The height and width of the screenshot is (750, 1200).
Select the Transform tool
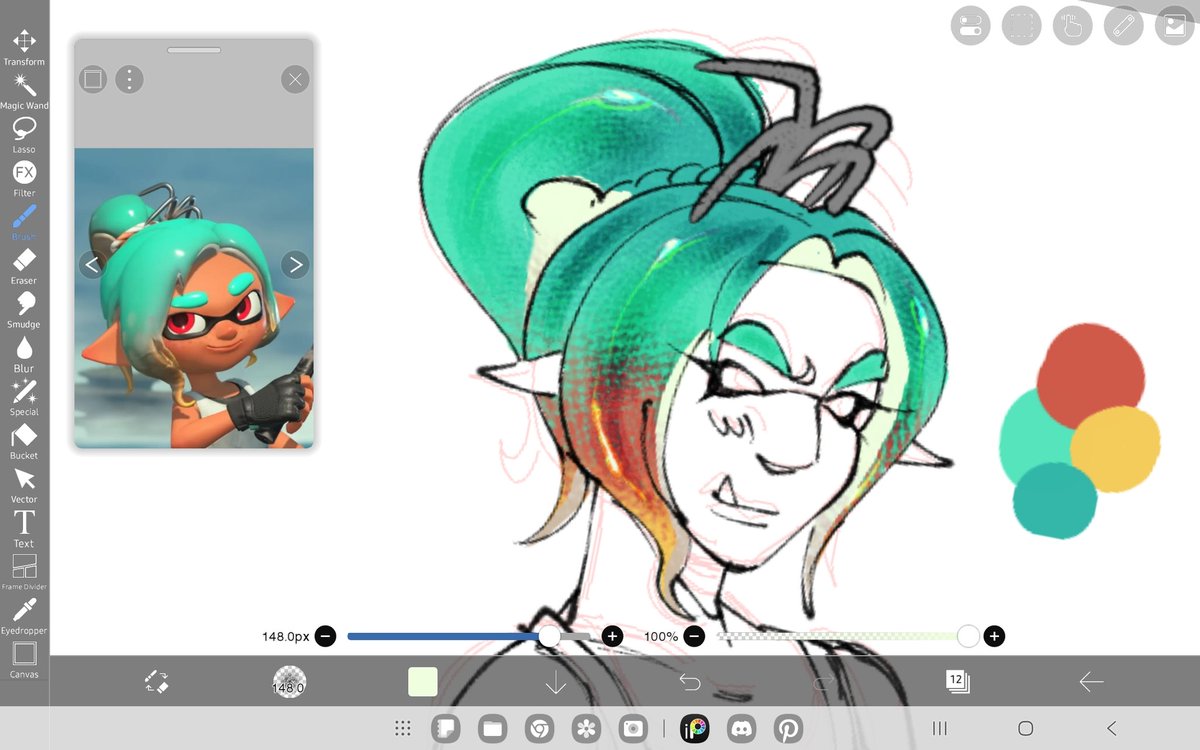click(24, 46)
